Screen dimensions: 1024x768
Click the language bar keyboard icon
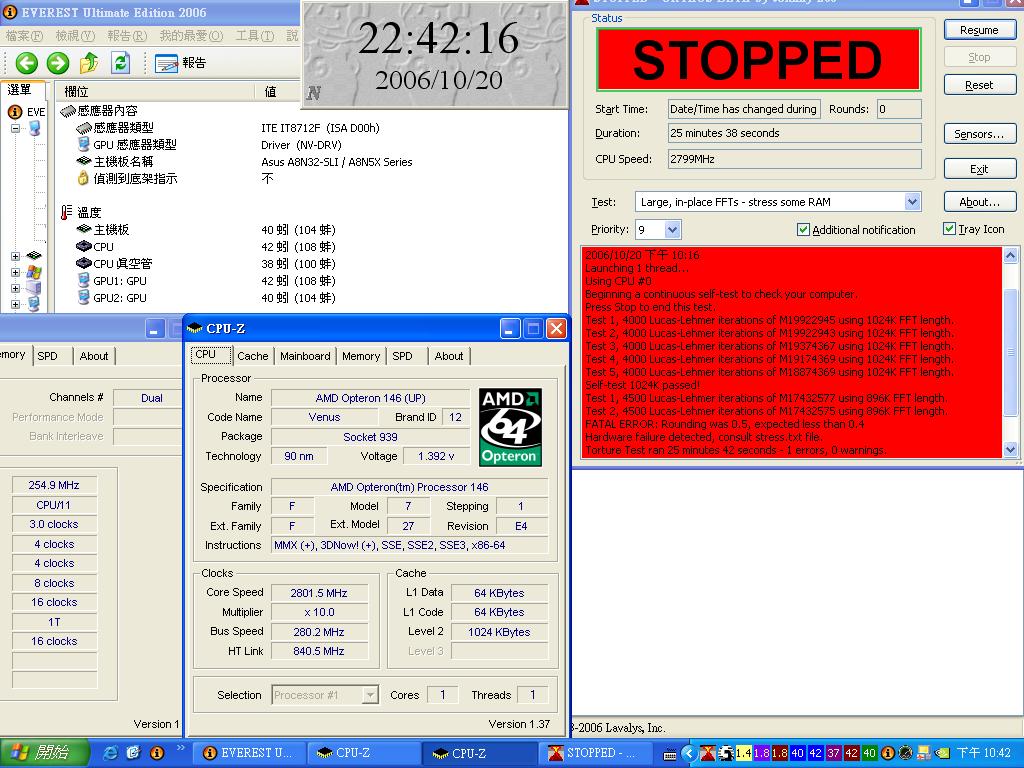pos(669,755)
